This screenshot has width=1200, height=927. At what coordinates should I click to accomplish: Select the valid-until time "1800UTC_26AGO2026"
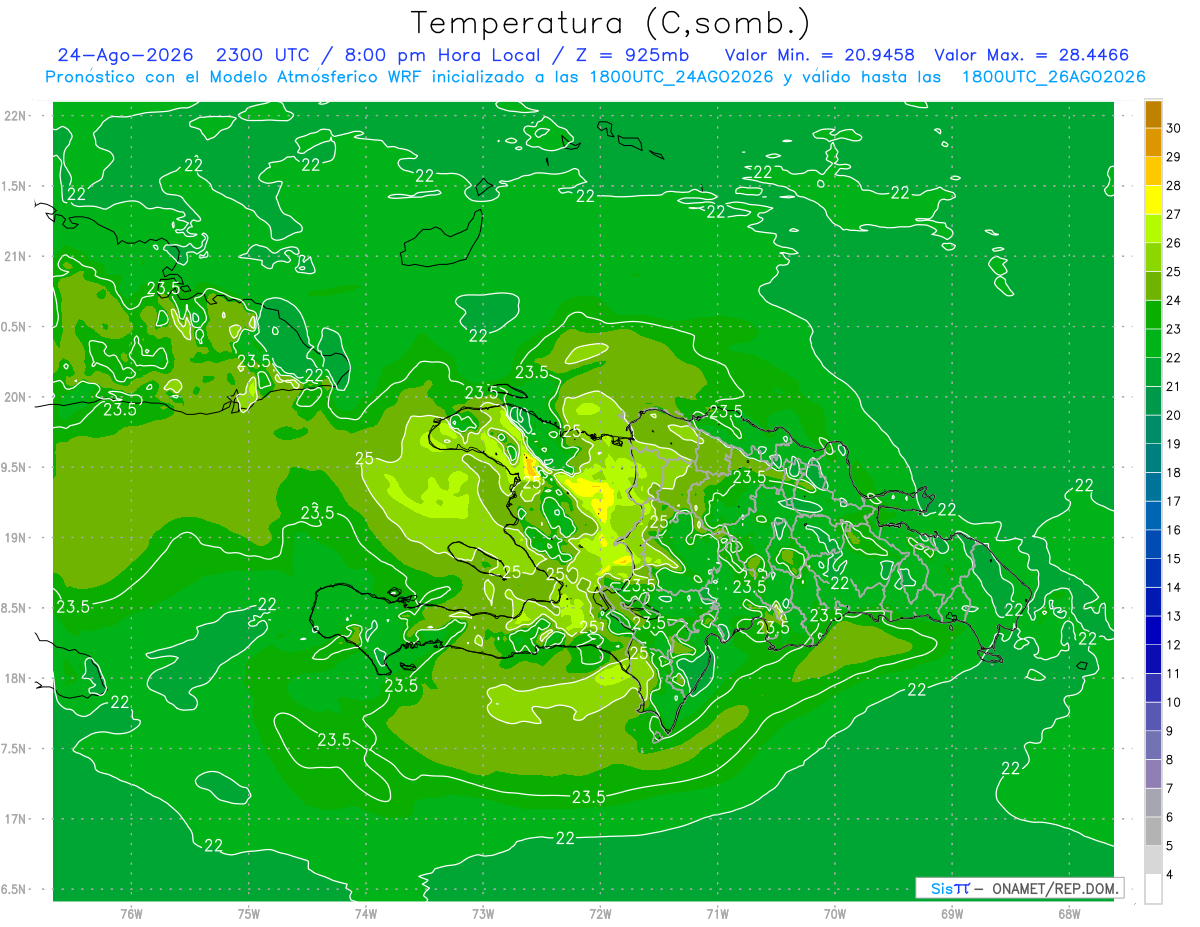coord(1053,77)
